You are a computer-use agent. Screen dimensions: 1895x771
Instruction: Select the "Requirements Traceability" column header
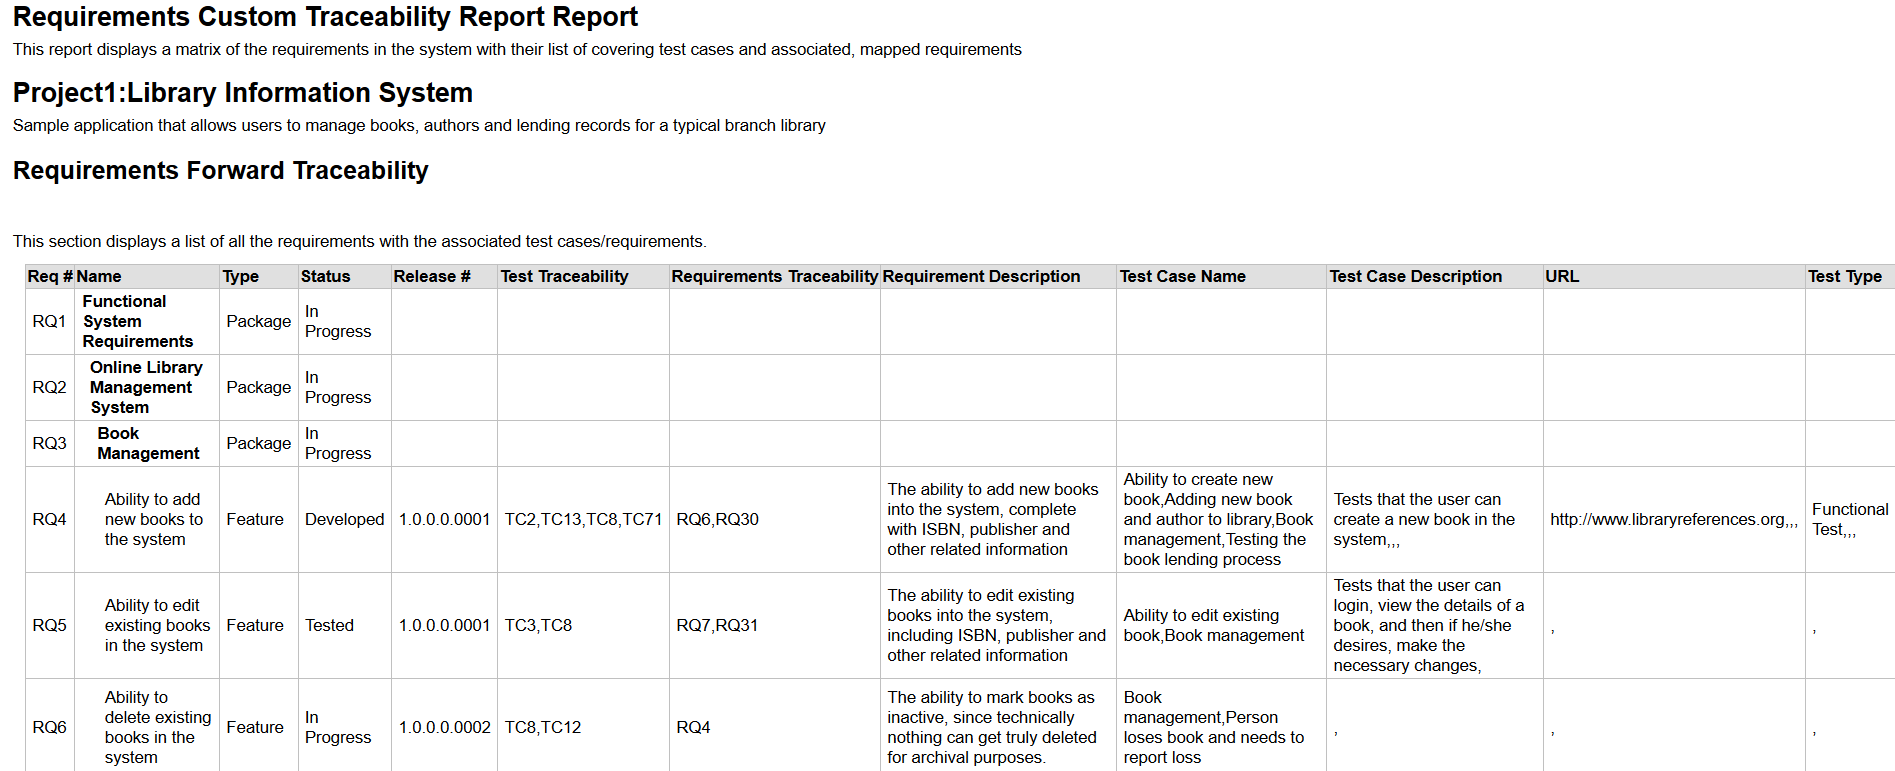774,277
